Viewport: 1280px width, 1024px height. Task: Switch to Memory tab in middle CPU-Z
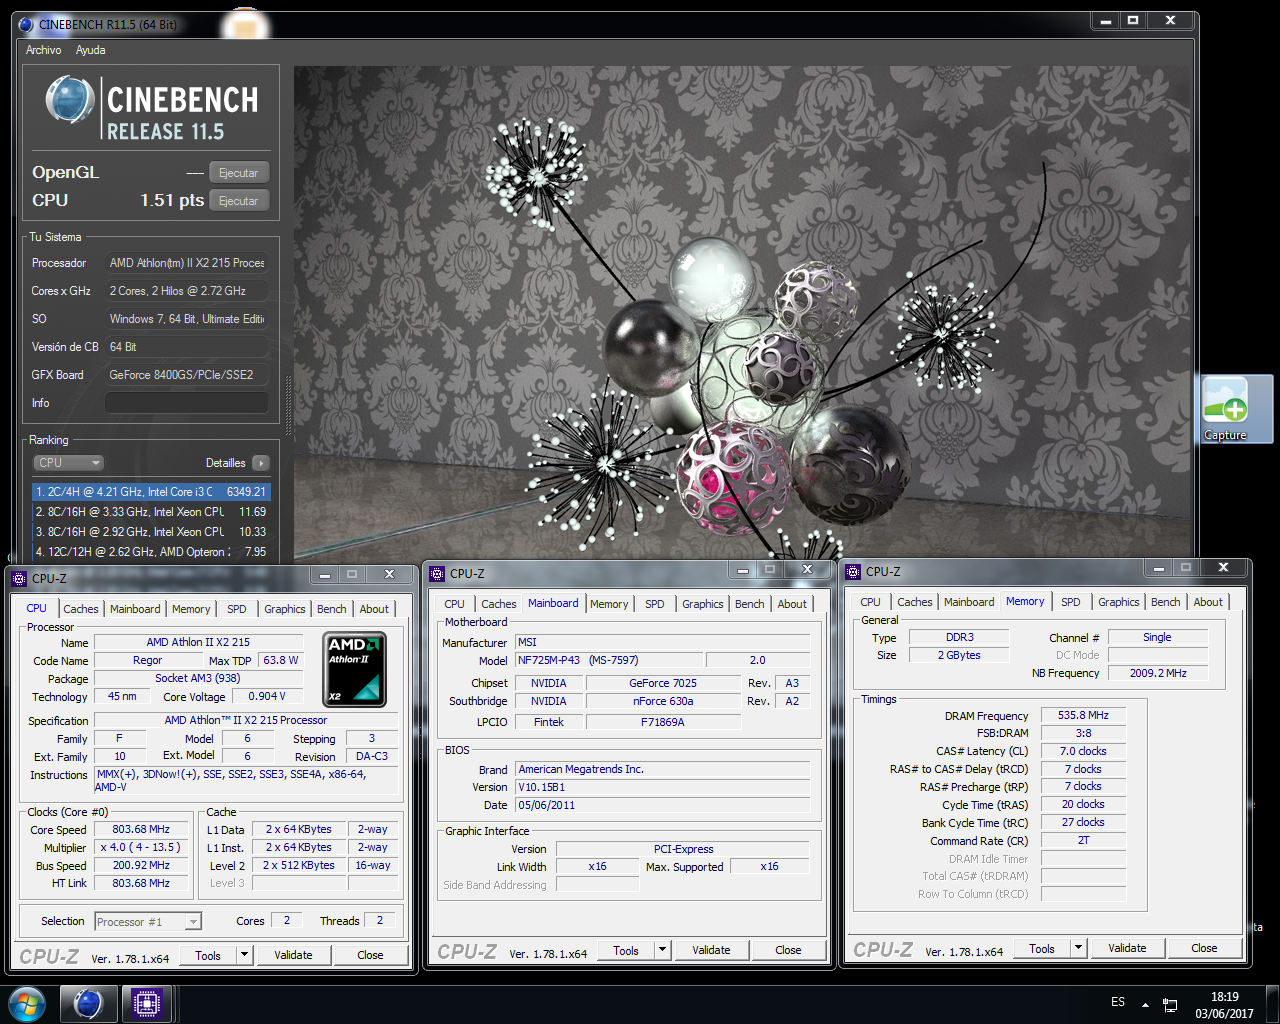click(x=609, y=604)
